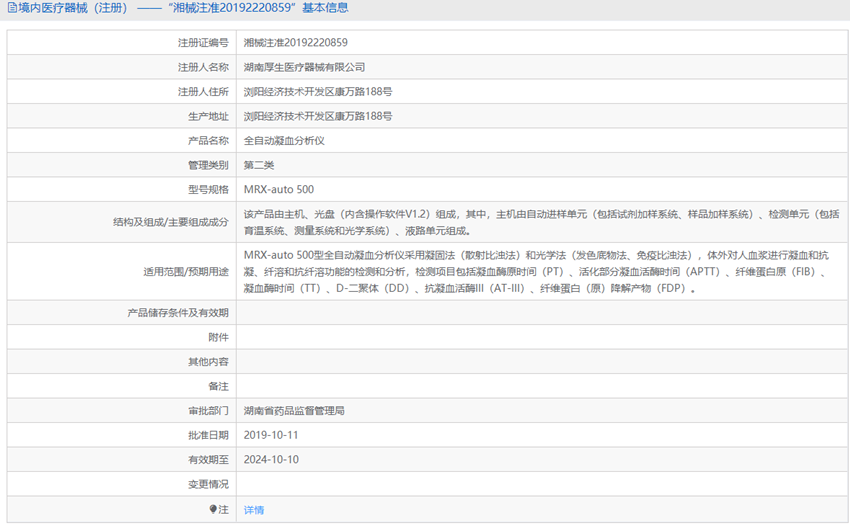Click the 注册证编号 row label
Image resolution: width=850 pixels, height=525 pixels.
202,43
